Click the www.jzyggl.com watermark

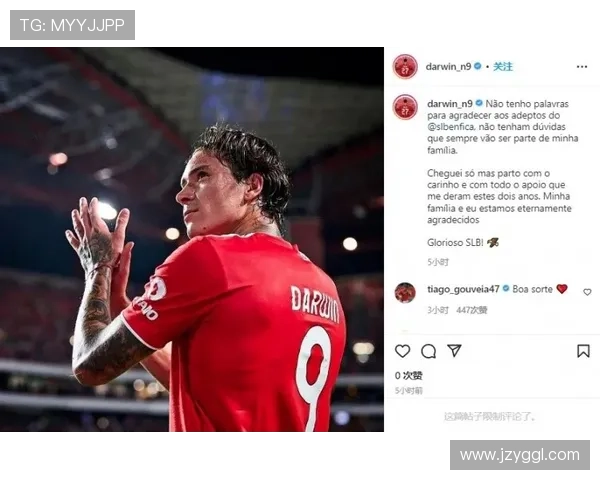click(x=520, y=455)
